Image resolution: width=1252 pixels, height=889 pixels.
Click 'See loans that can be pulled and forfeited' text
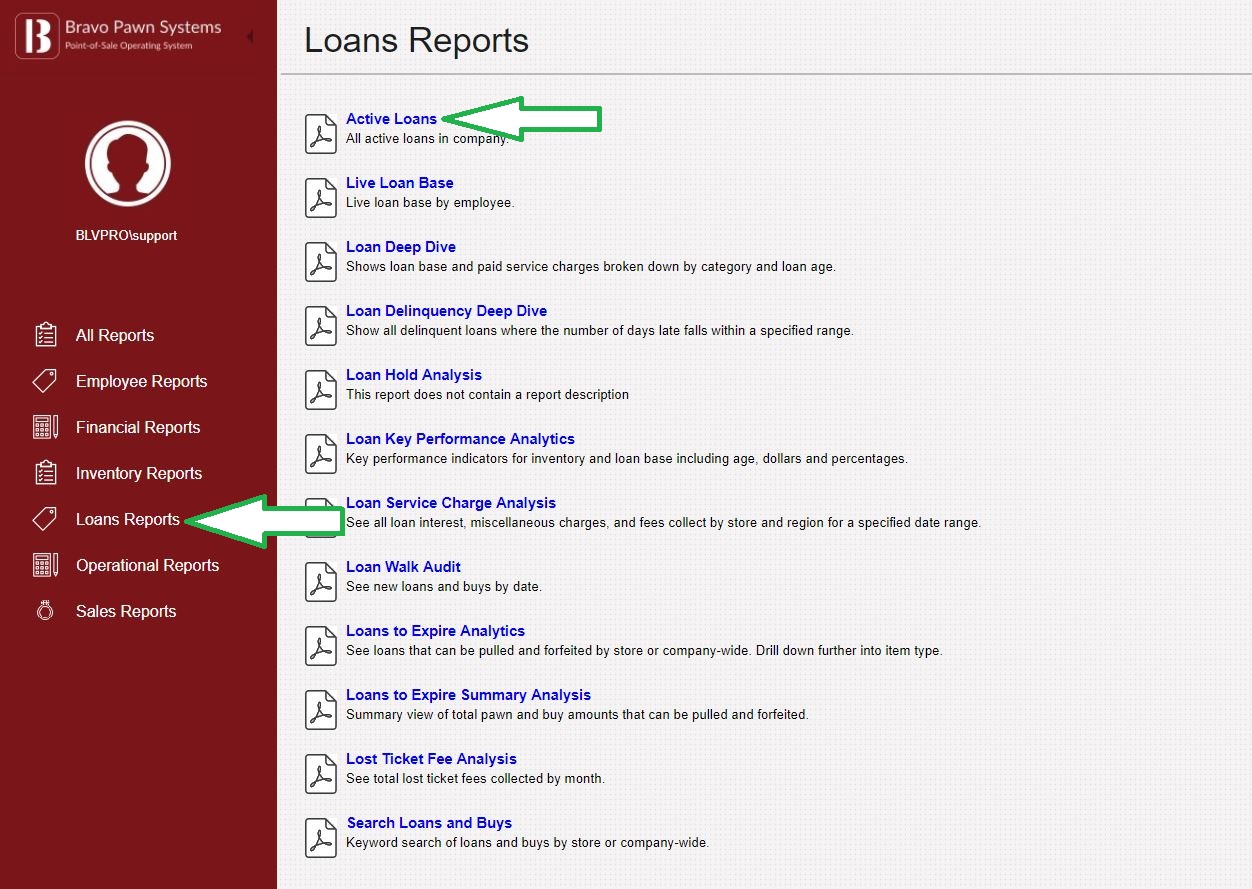(x=644, y=651)
